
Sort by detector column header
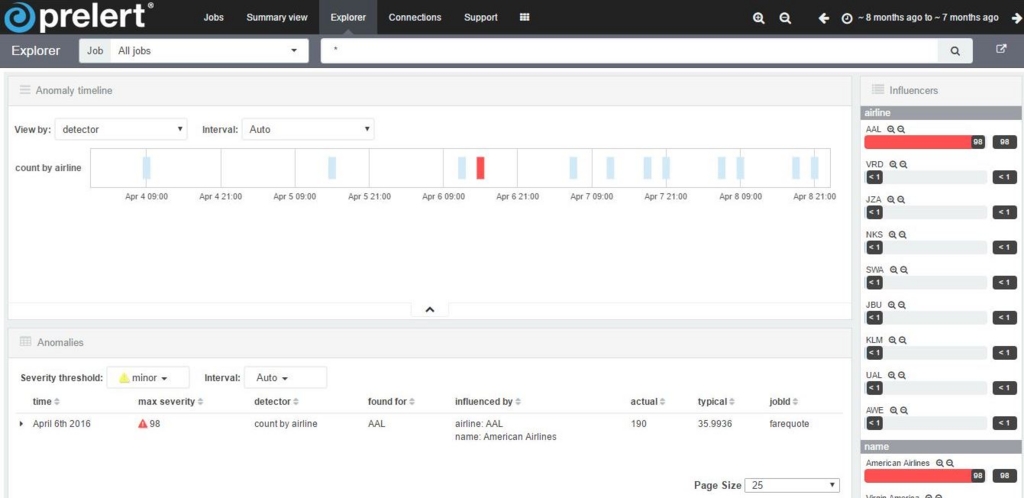coord(276,401)
